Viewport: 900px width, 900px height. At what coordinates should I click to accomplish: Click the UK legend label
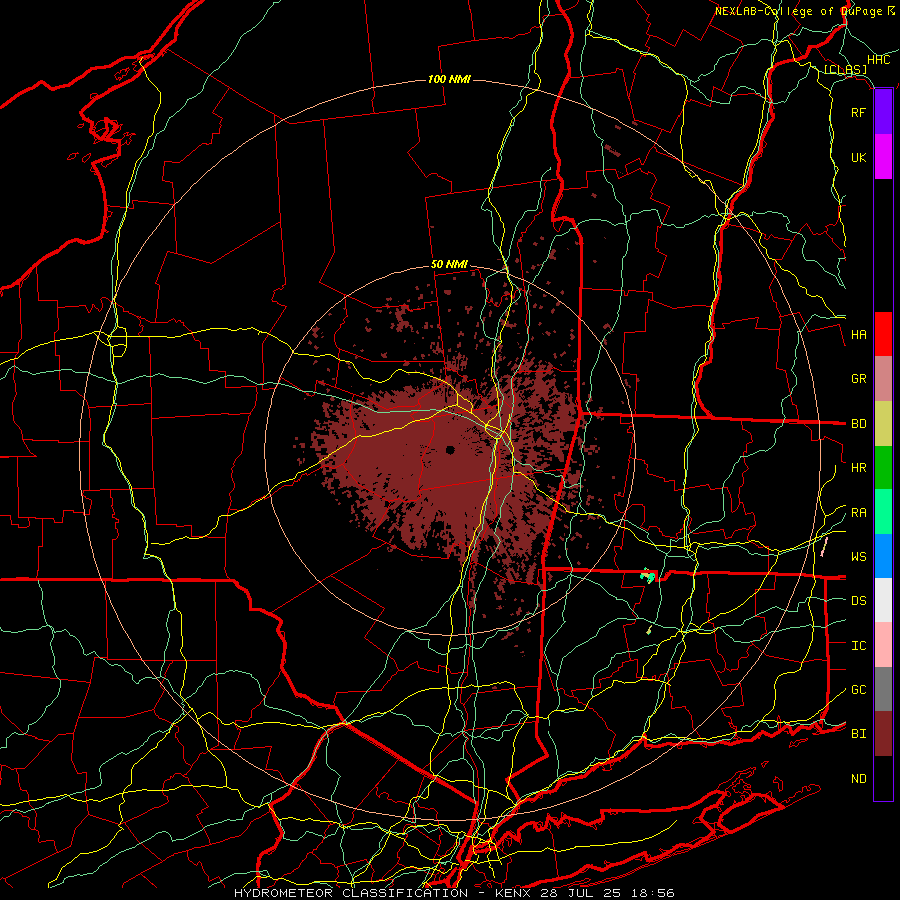[858, 157]
